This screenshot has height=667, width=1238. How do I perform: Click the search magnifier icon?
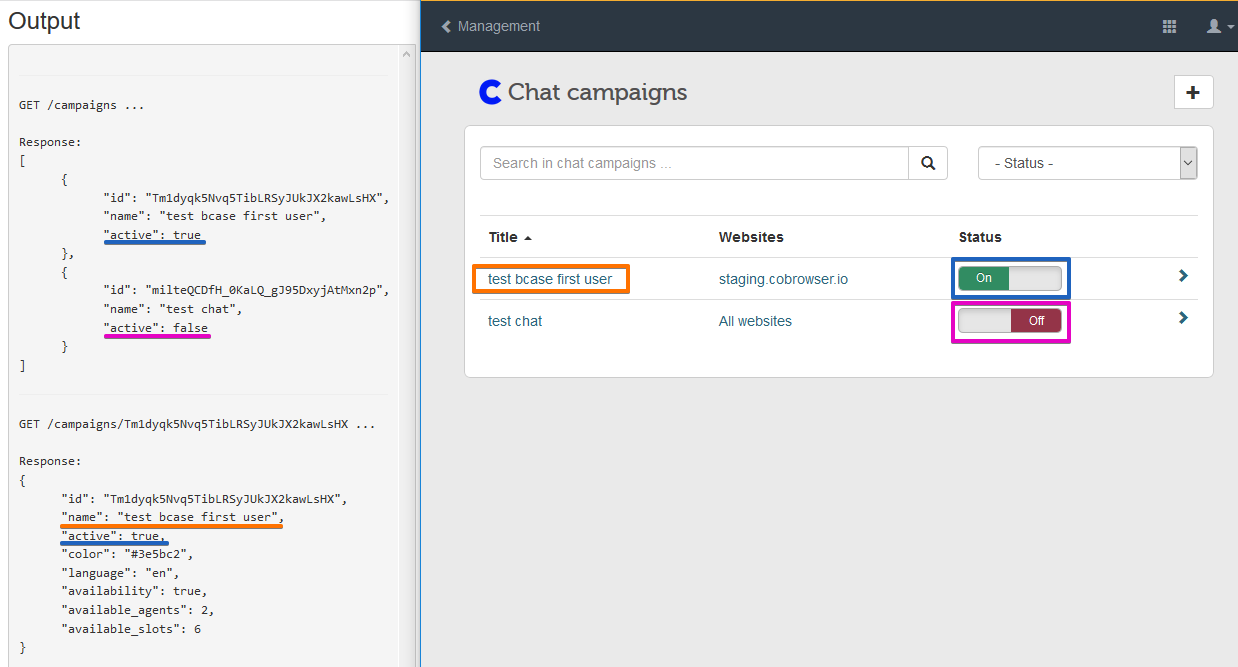click(928, 162)
